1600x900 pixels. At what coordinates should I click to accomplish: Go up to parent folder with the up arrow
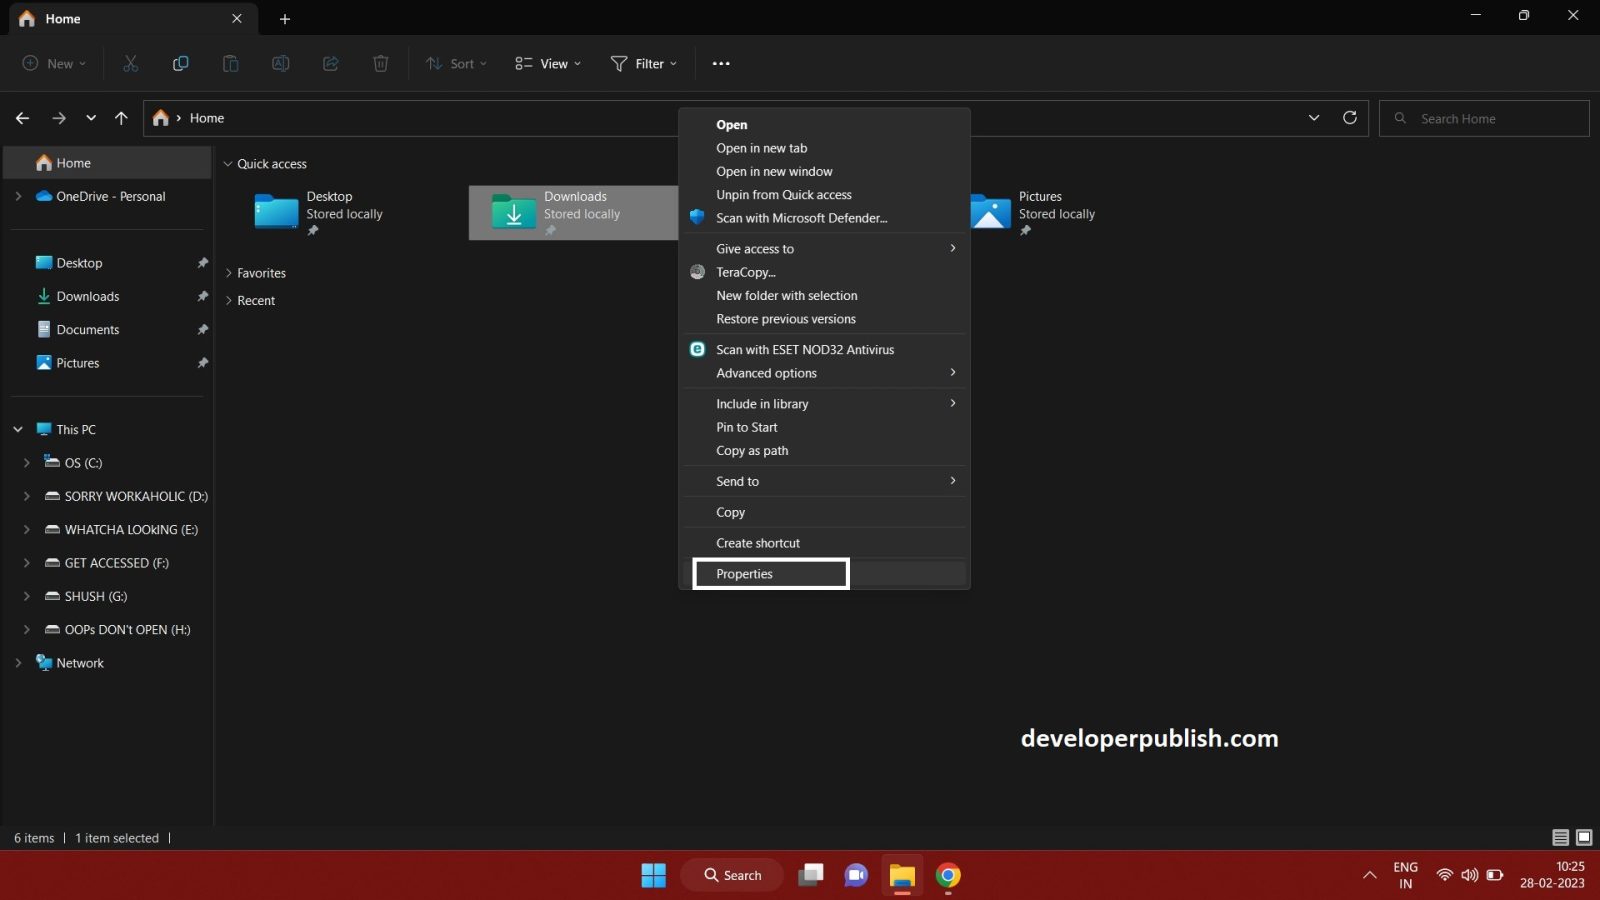pos(121,117)
